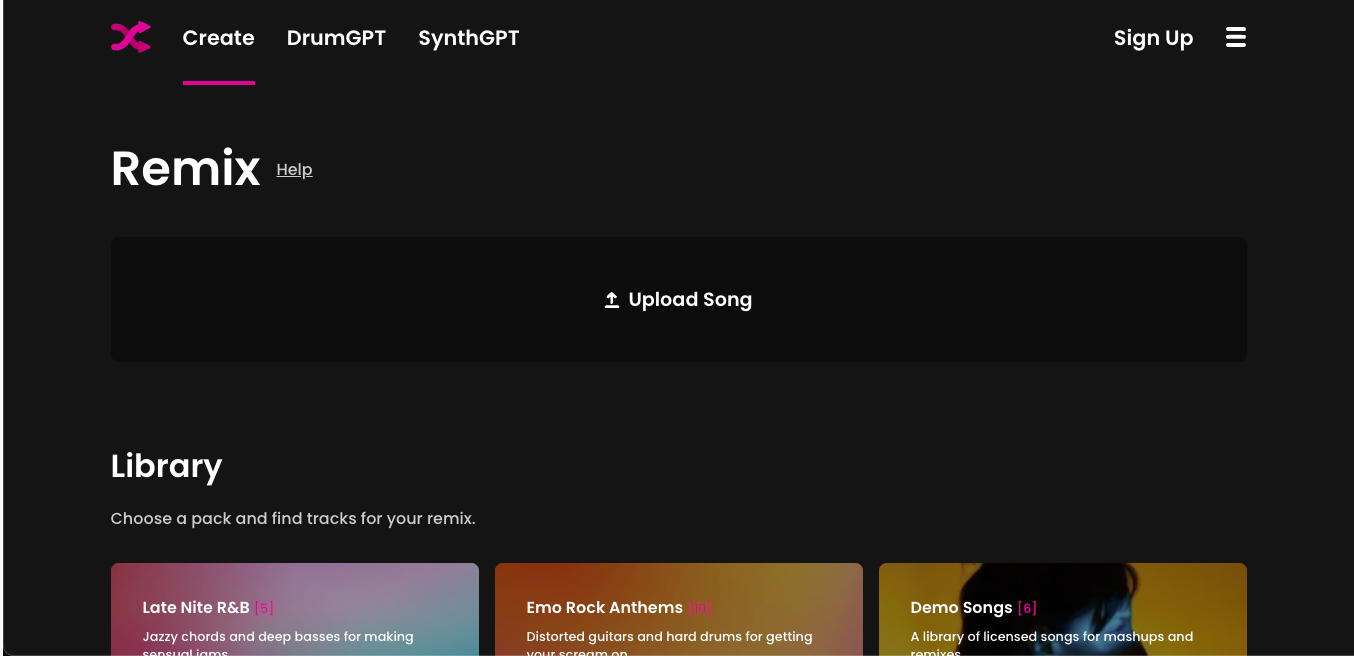
Task: Click the Distorted guitars pack description
Action: [x=669, y=637]
